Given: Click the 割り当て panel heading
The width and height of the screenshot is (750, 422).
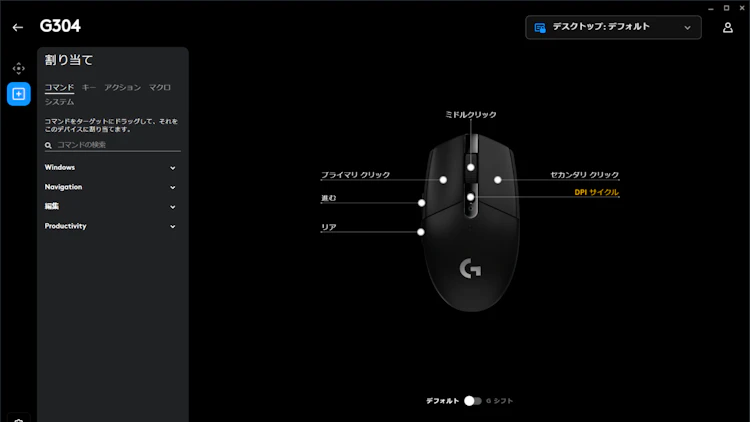Looking at the screenshot, I should [x=69, y=60].
